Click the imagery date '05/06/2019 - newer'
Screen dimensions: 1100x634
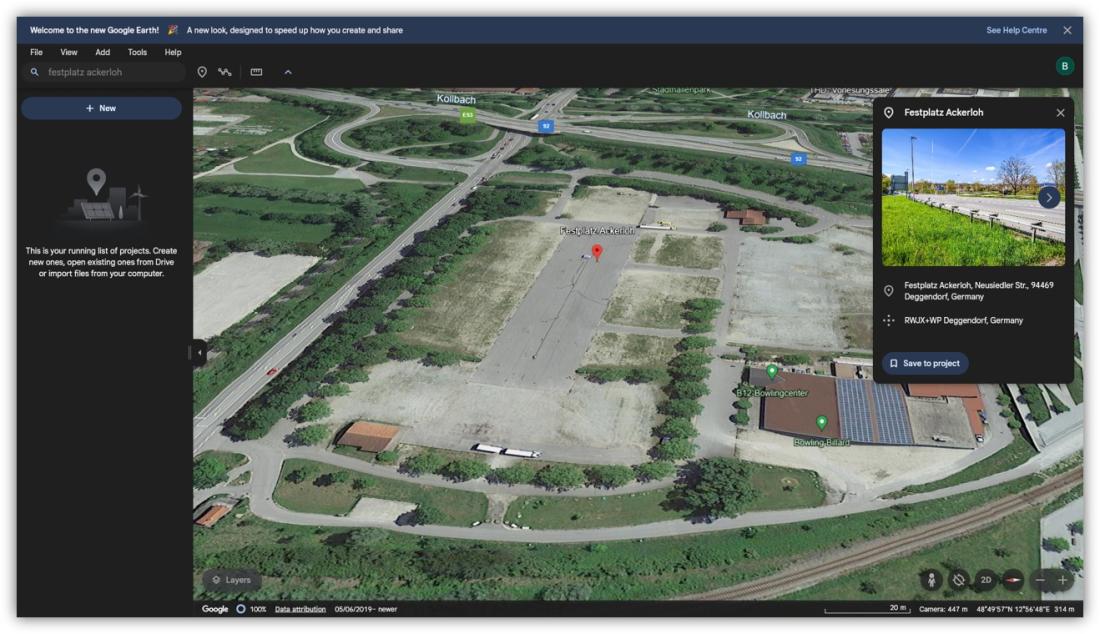pos(365,609)
